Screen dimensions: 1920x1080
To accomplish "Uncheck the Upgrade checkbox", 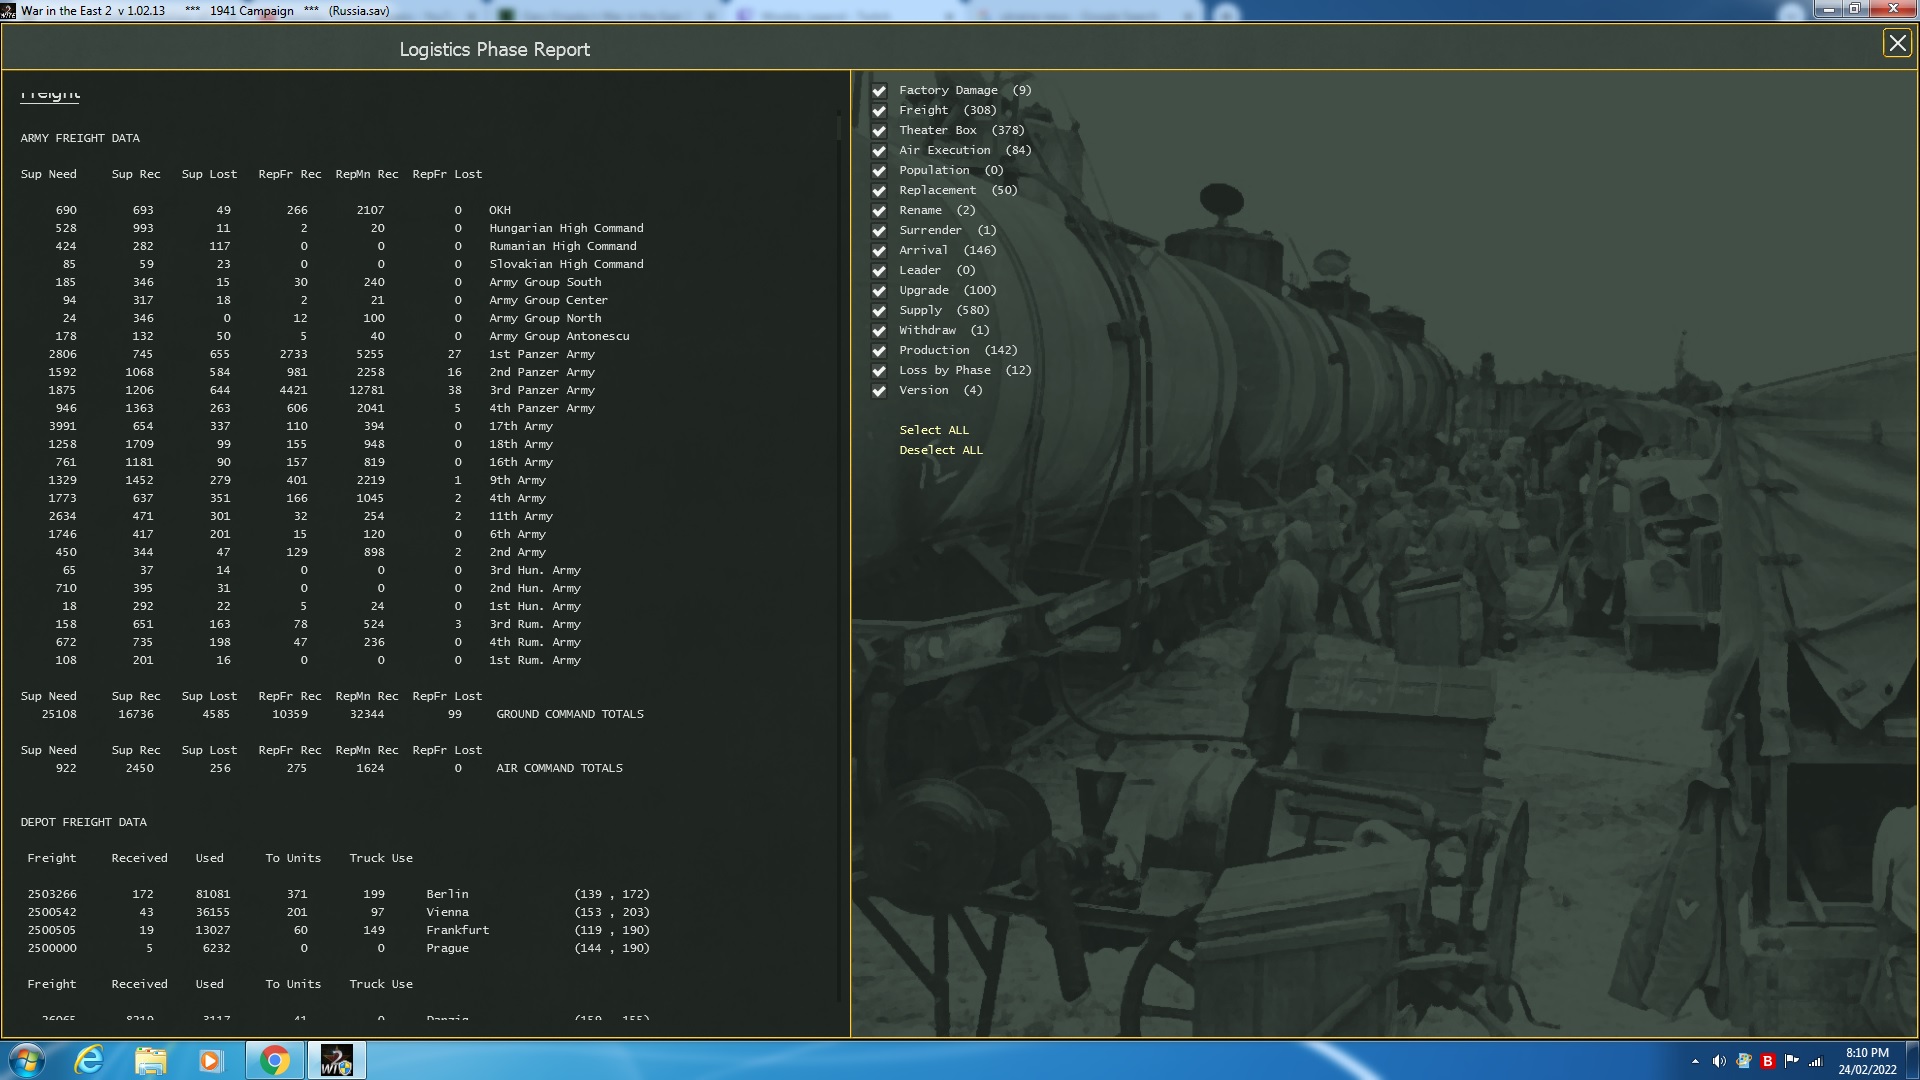I will pyautogui.click(x=879, y=291).
